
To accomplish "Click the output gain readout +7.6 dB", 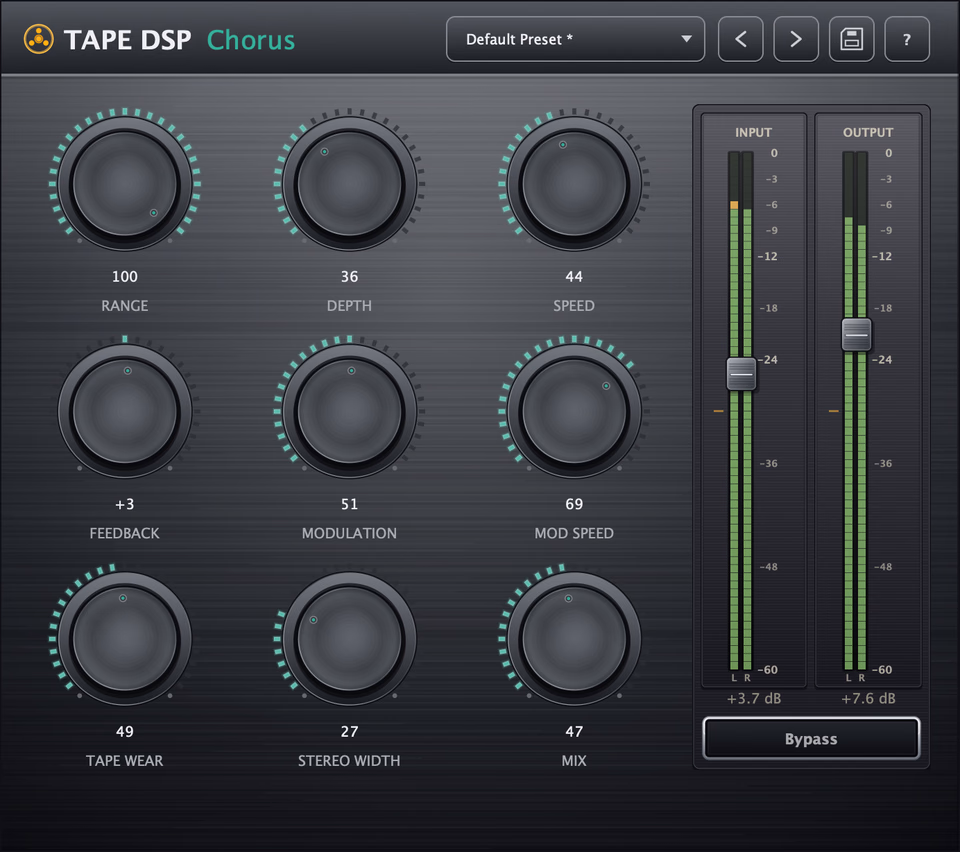I will point(868,698).
